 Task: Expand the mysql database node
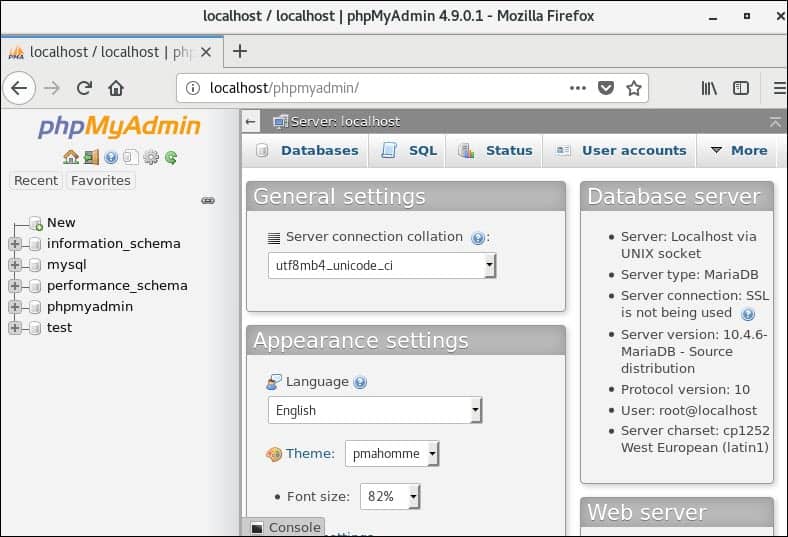click(x=15, y=265)
